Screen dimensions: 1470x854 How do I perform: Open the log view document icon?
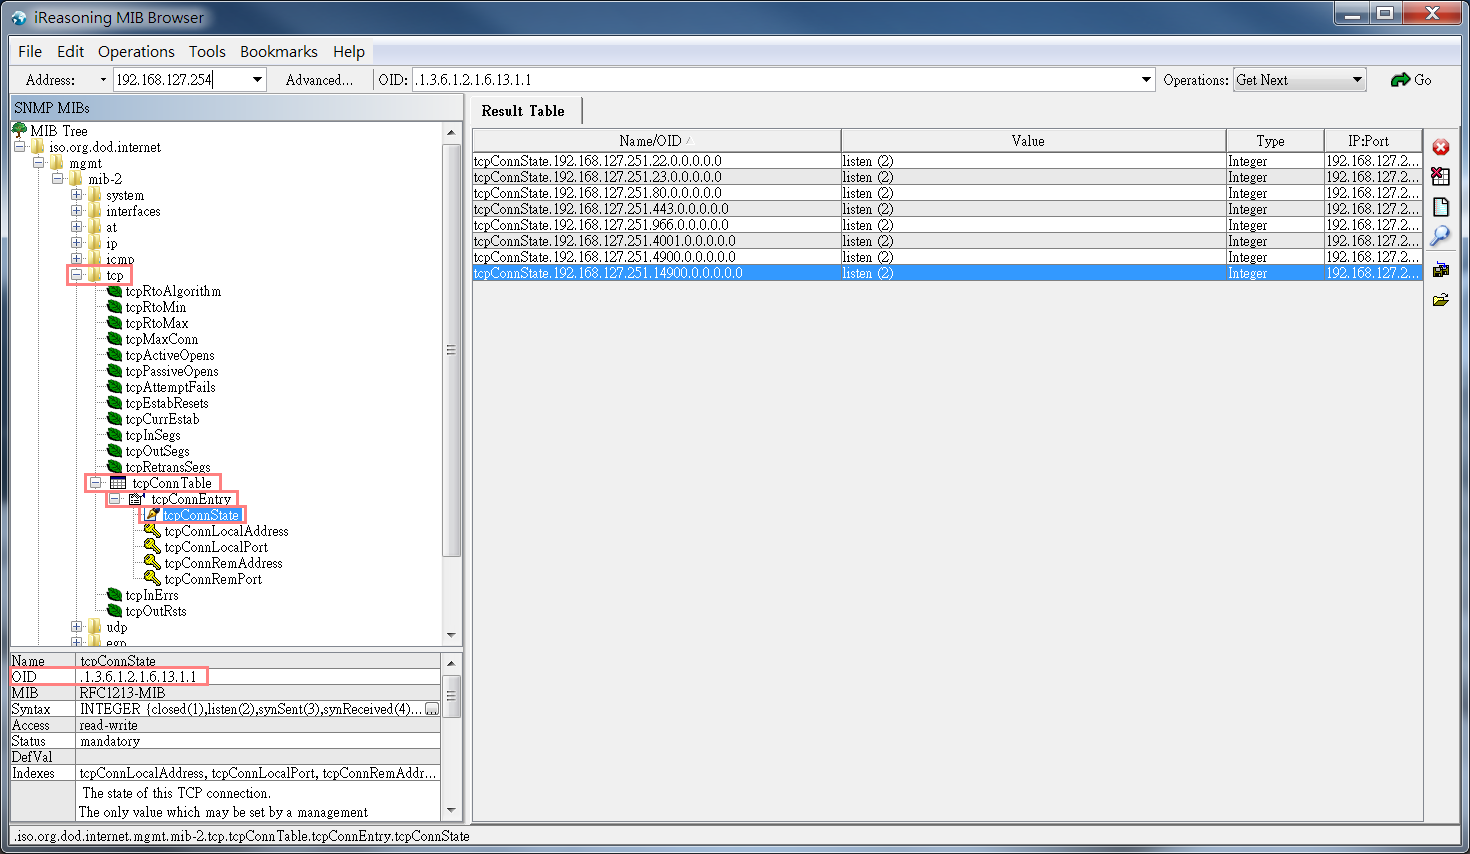click(1440, 207)
